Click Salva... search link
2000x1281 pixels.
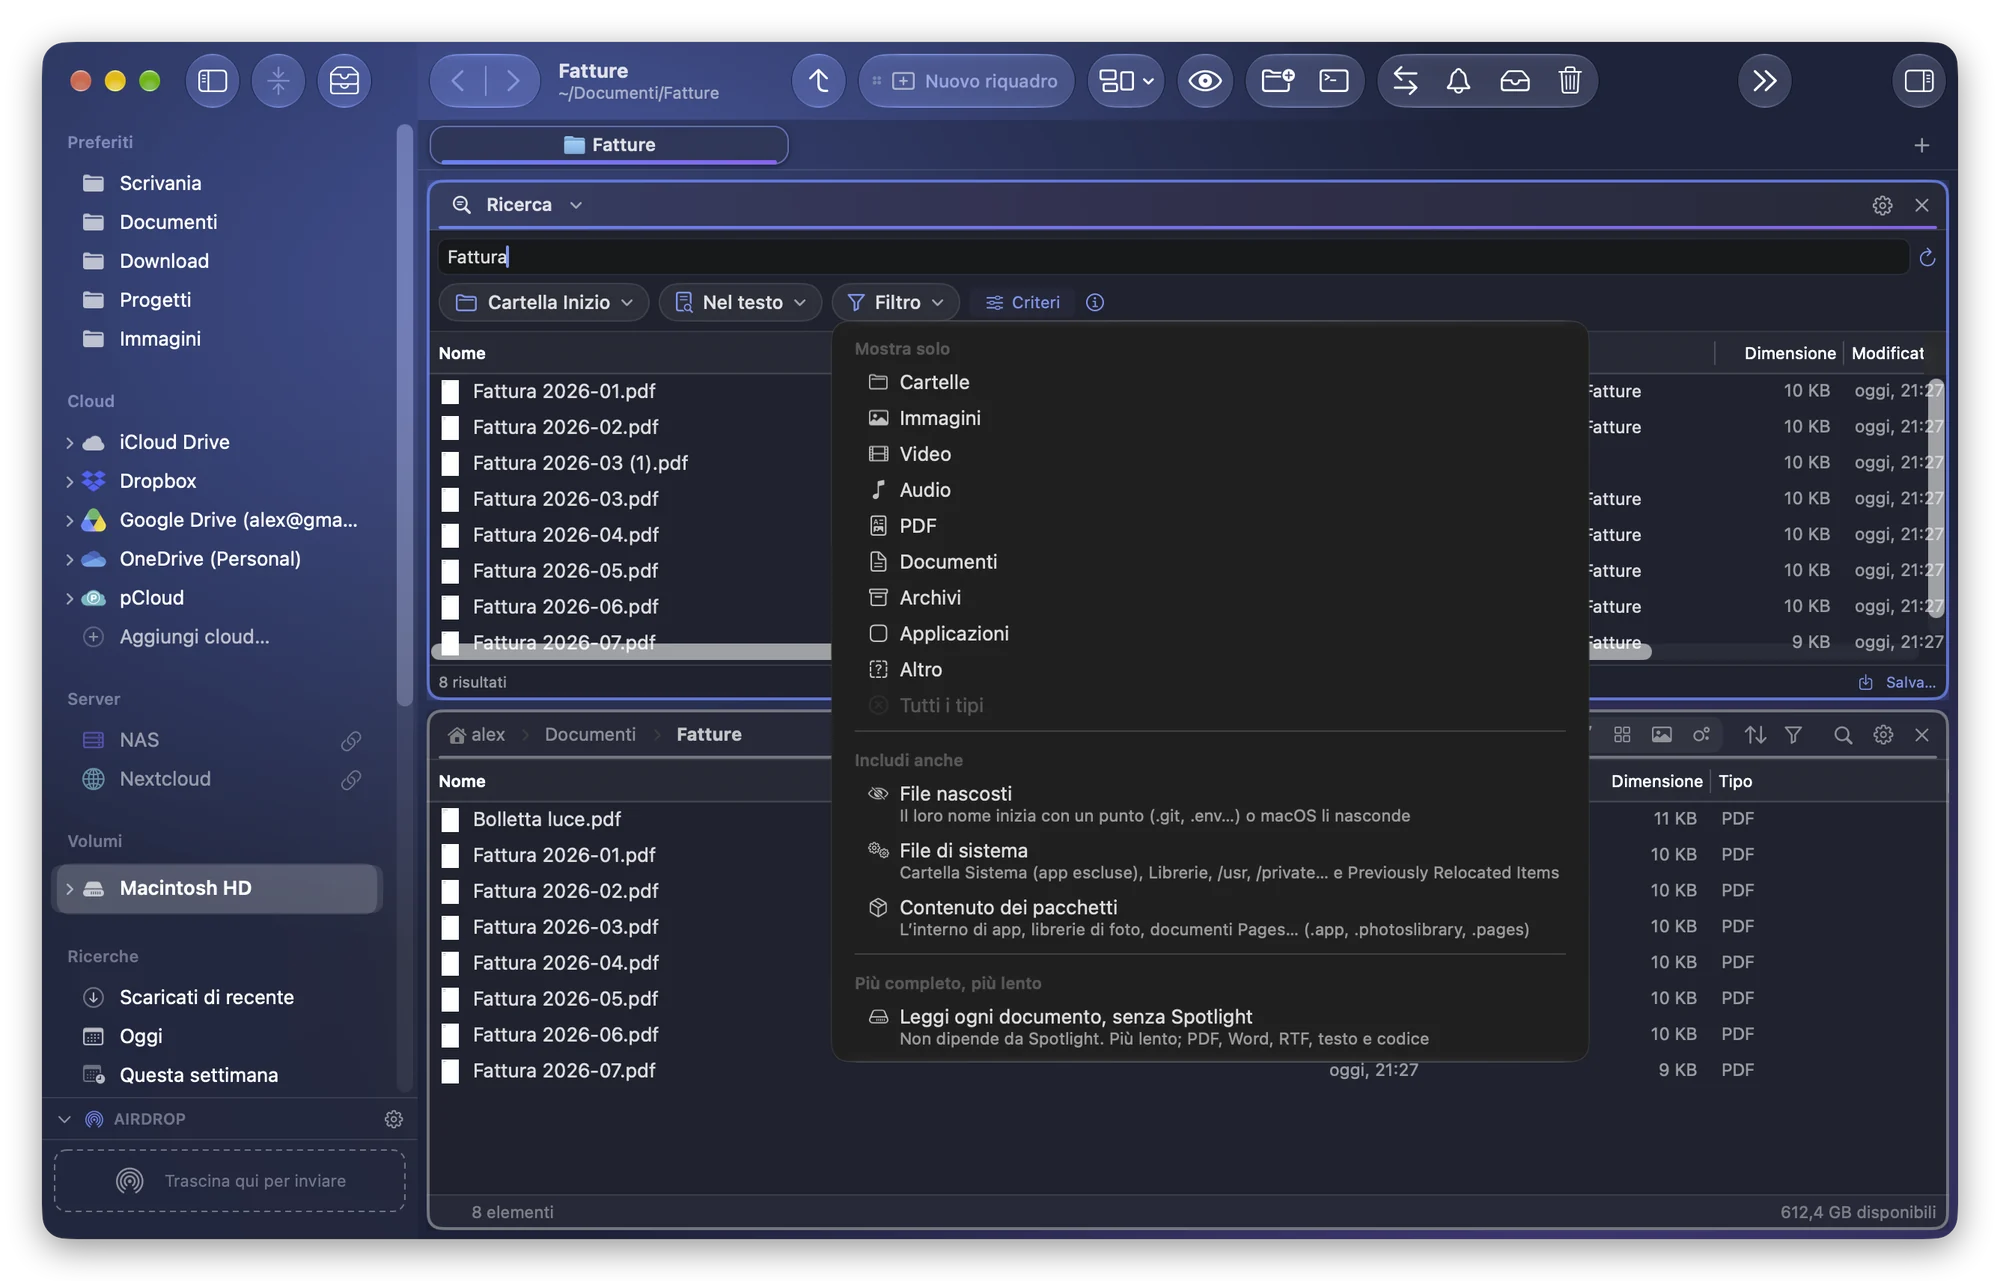[1898, 682]
